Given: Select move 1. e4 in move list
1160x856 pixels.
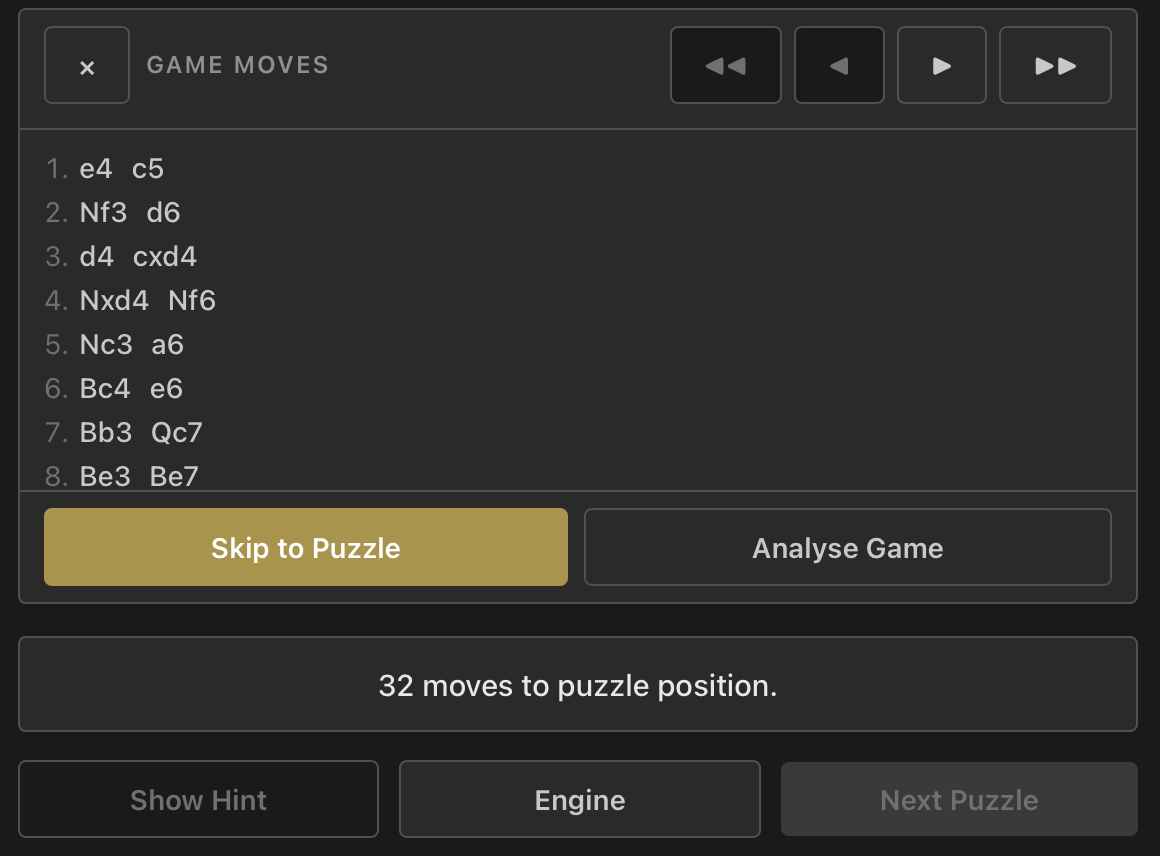Looking at the screenshot, I should click(96, 169).
